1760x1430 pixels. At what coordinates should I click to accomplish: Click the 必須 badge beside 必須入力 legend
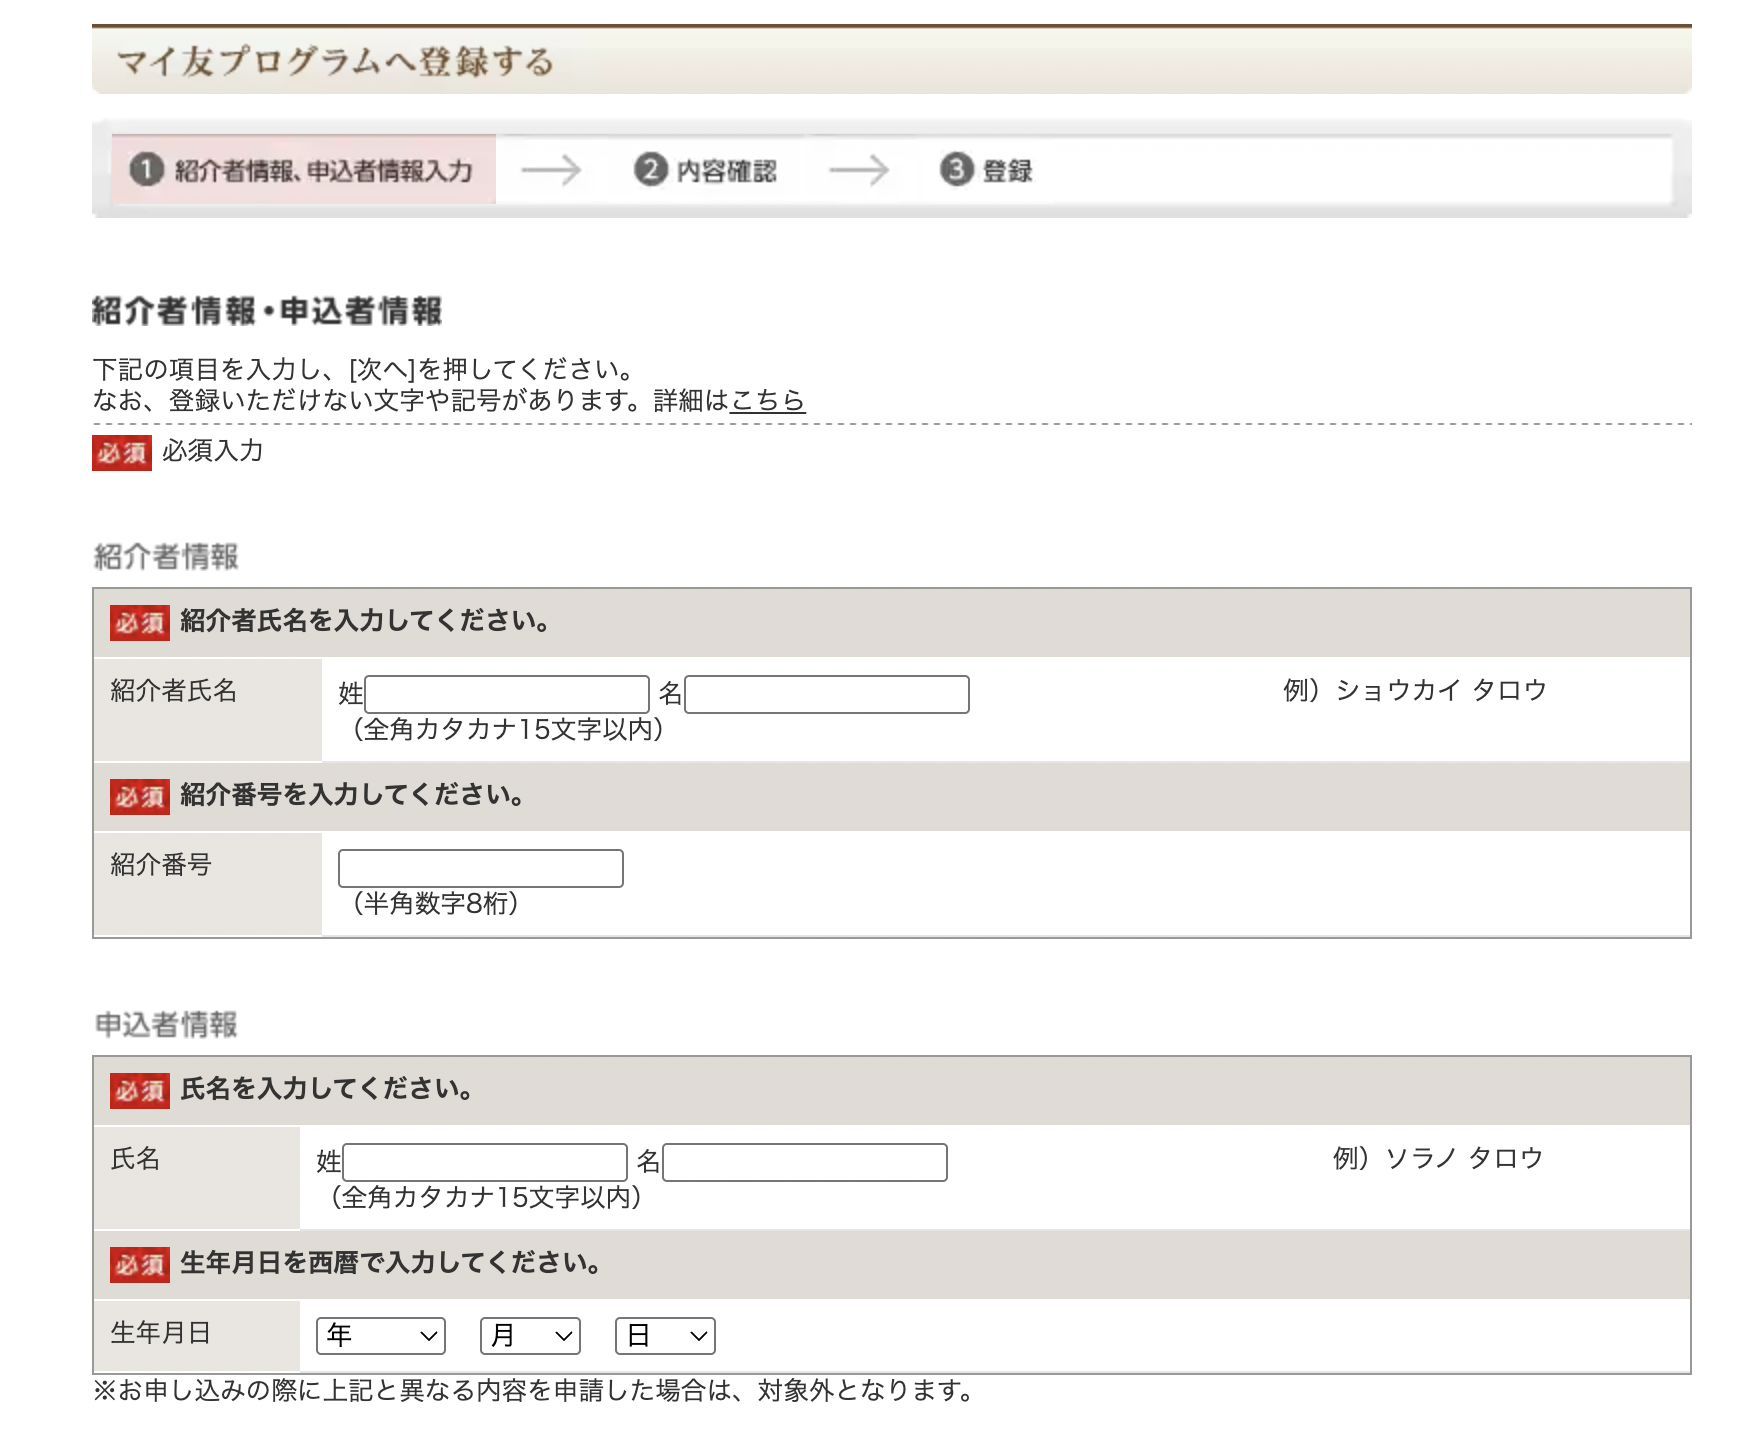tap(122, 453)
